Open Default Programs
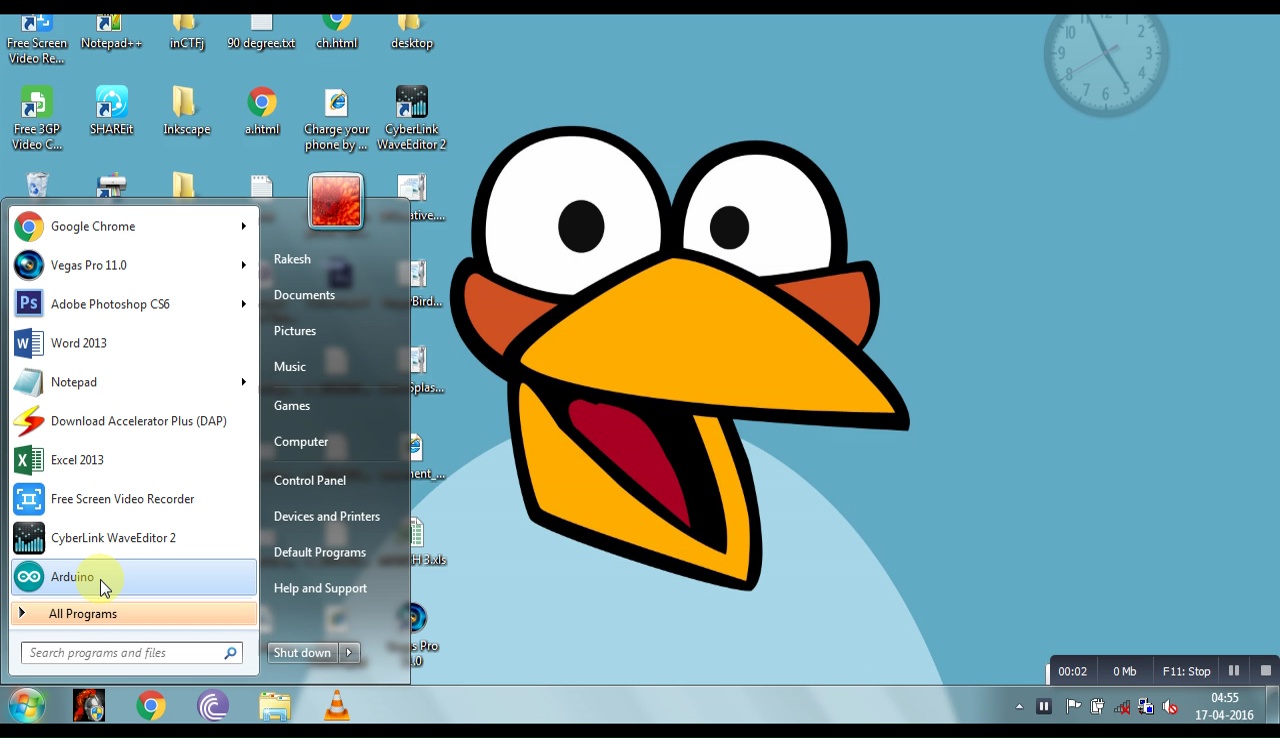This screenshot has width=1280, height=738. click(320, 553)
